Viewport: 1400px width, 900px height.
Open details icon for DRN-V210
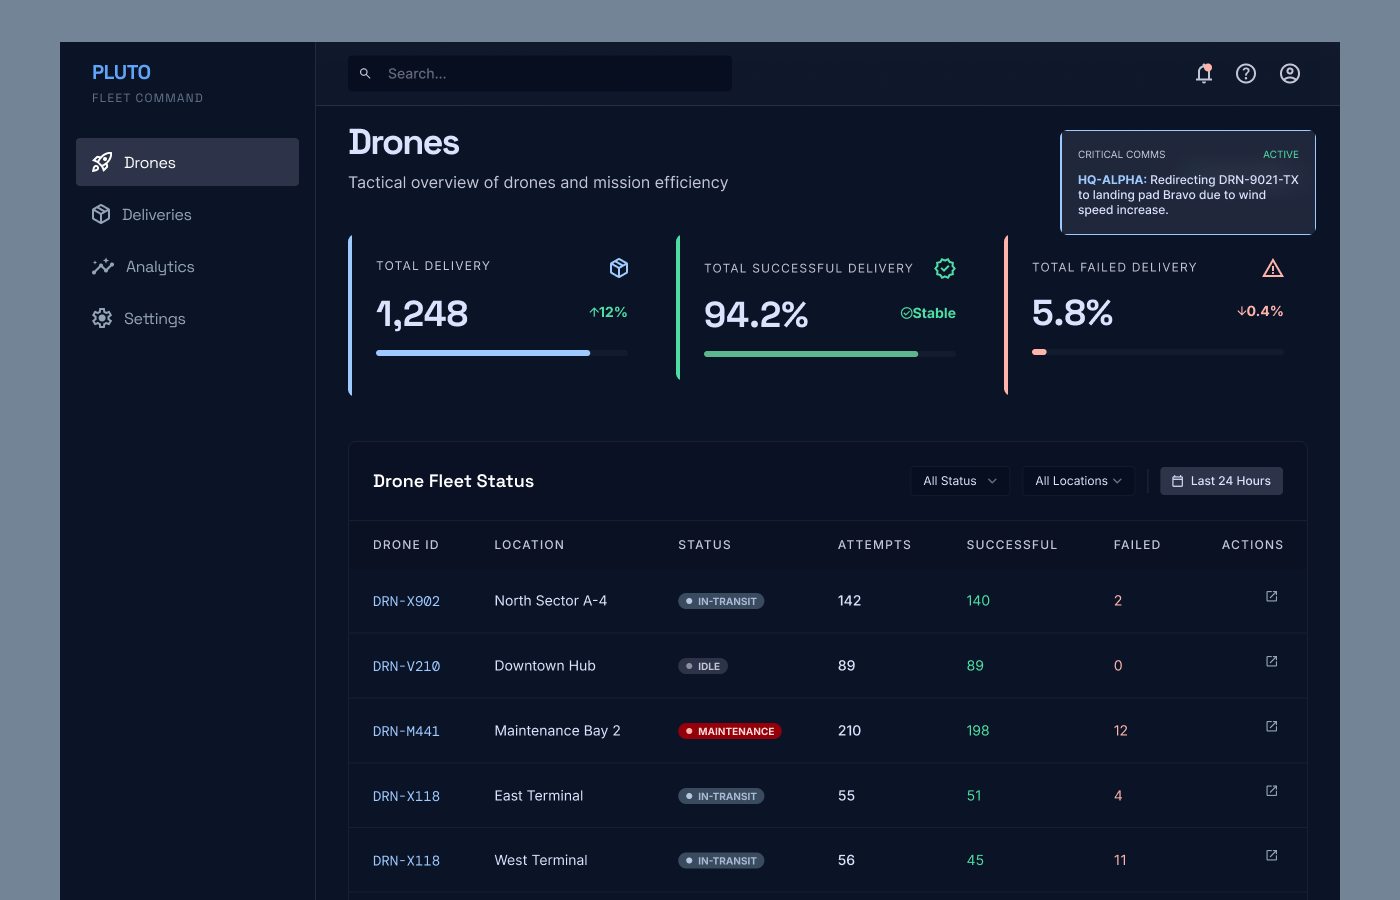pos(1272,662)
